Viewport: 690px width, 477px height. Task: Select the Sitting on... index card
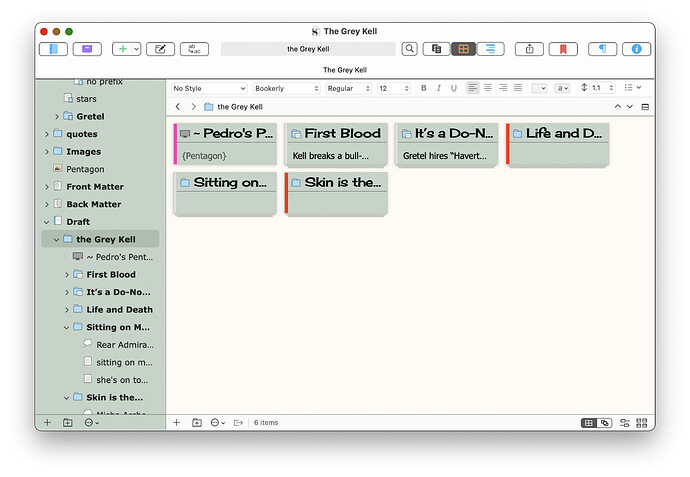[x=225, y=193]
